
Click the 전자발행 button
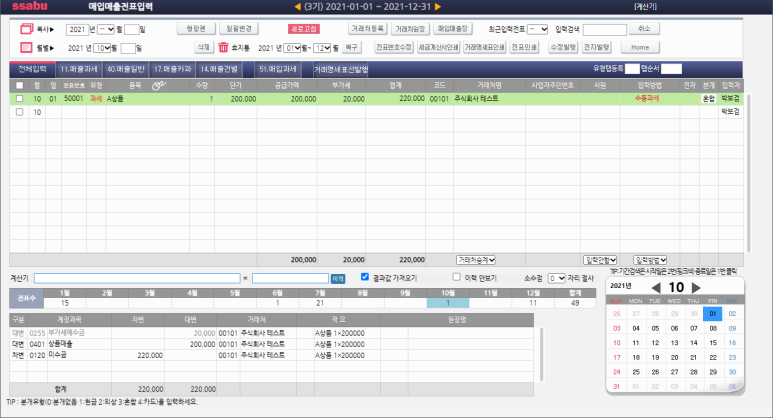click(x=597, y=47)
